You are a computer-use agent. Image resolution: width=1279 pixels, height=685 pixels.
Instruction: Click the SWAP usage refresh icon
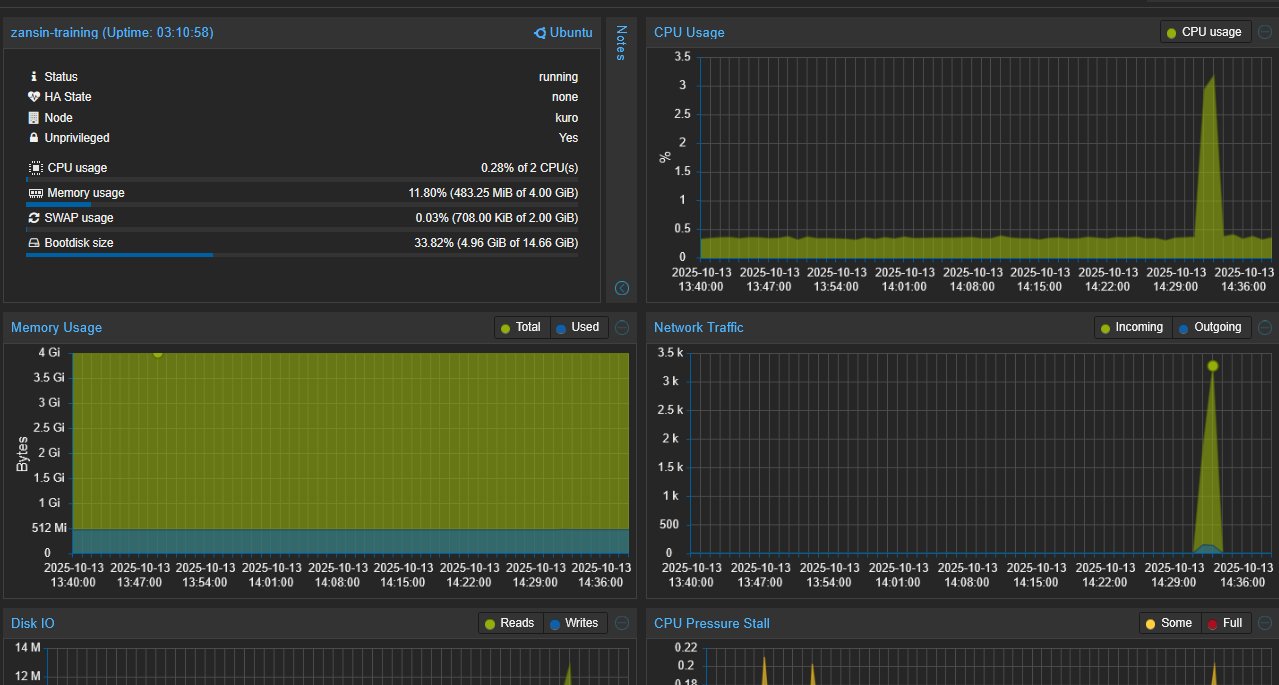[35, 218]
